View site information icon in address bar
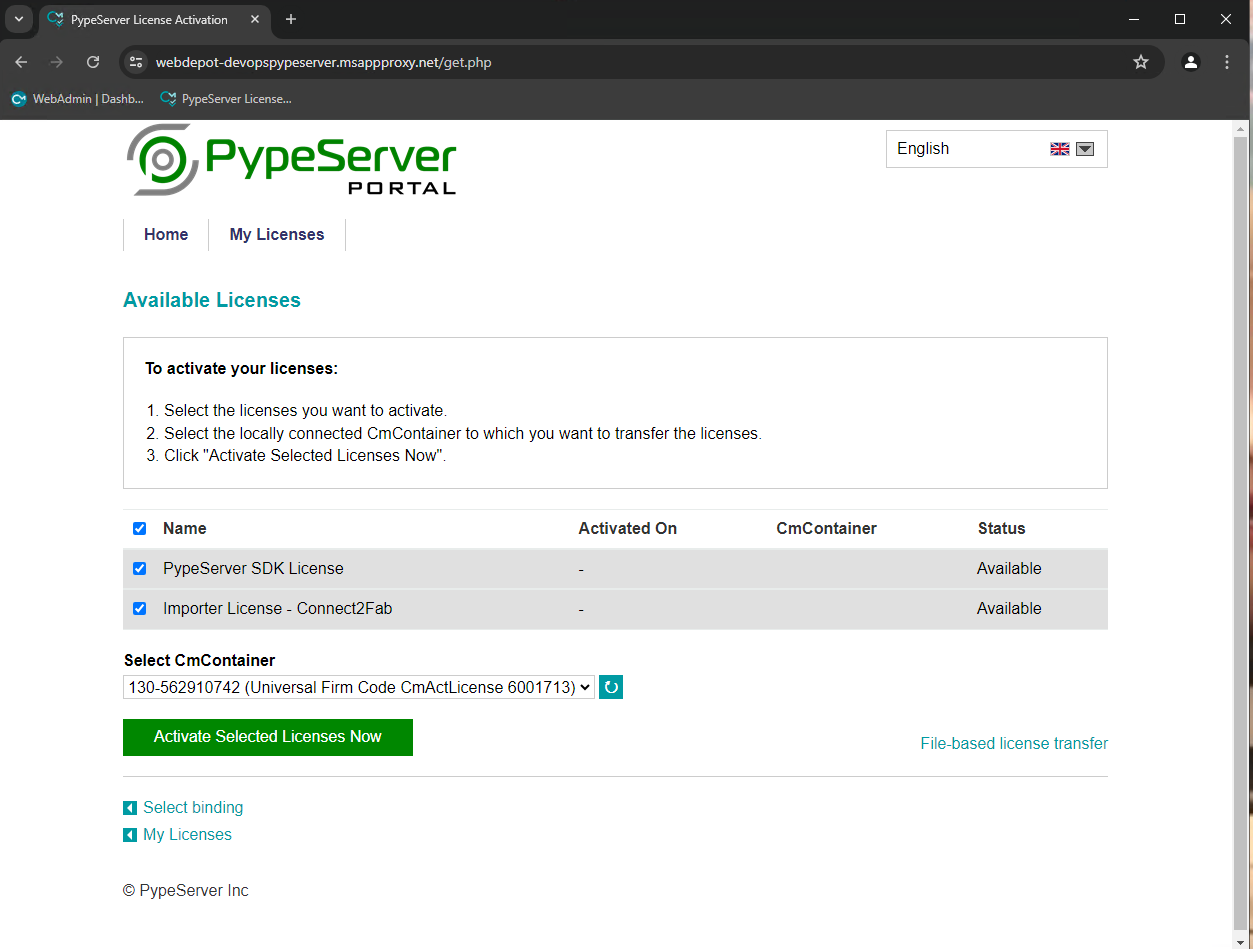Viewport: 1253px width, 949px height. pos(137,62)
